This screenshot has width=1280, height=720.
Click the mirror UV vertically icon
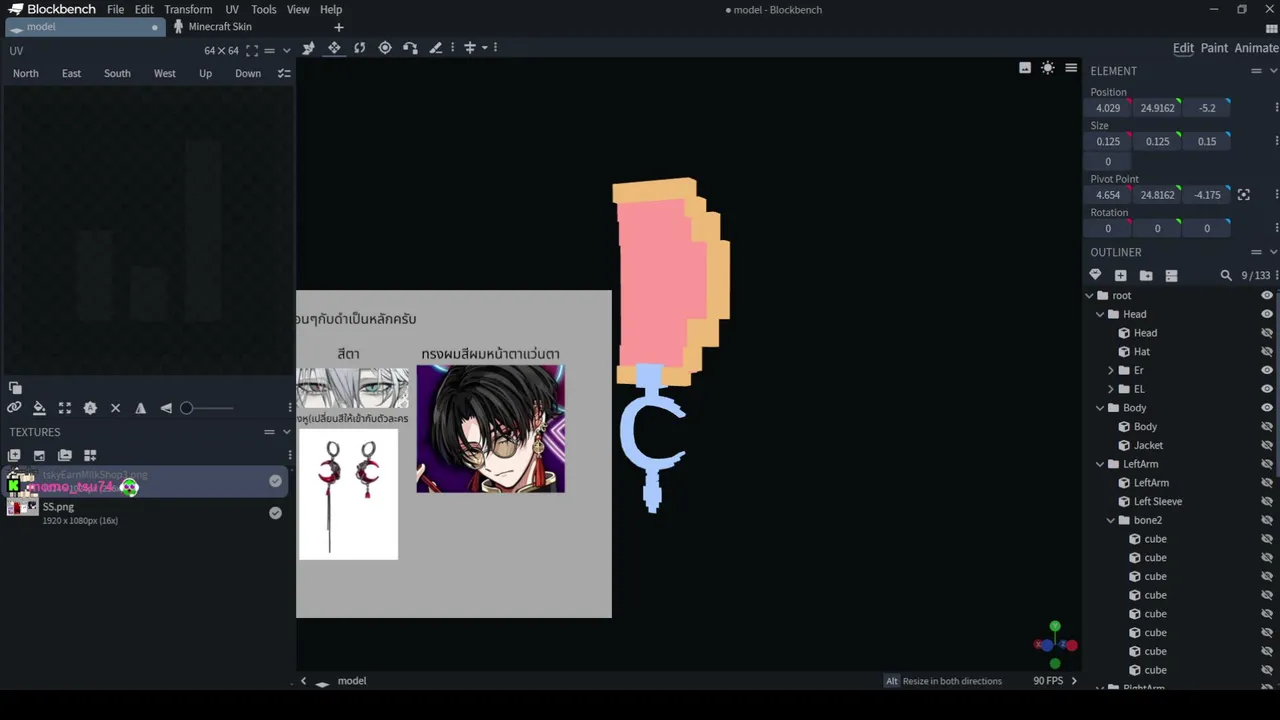(x=166, y=408)
